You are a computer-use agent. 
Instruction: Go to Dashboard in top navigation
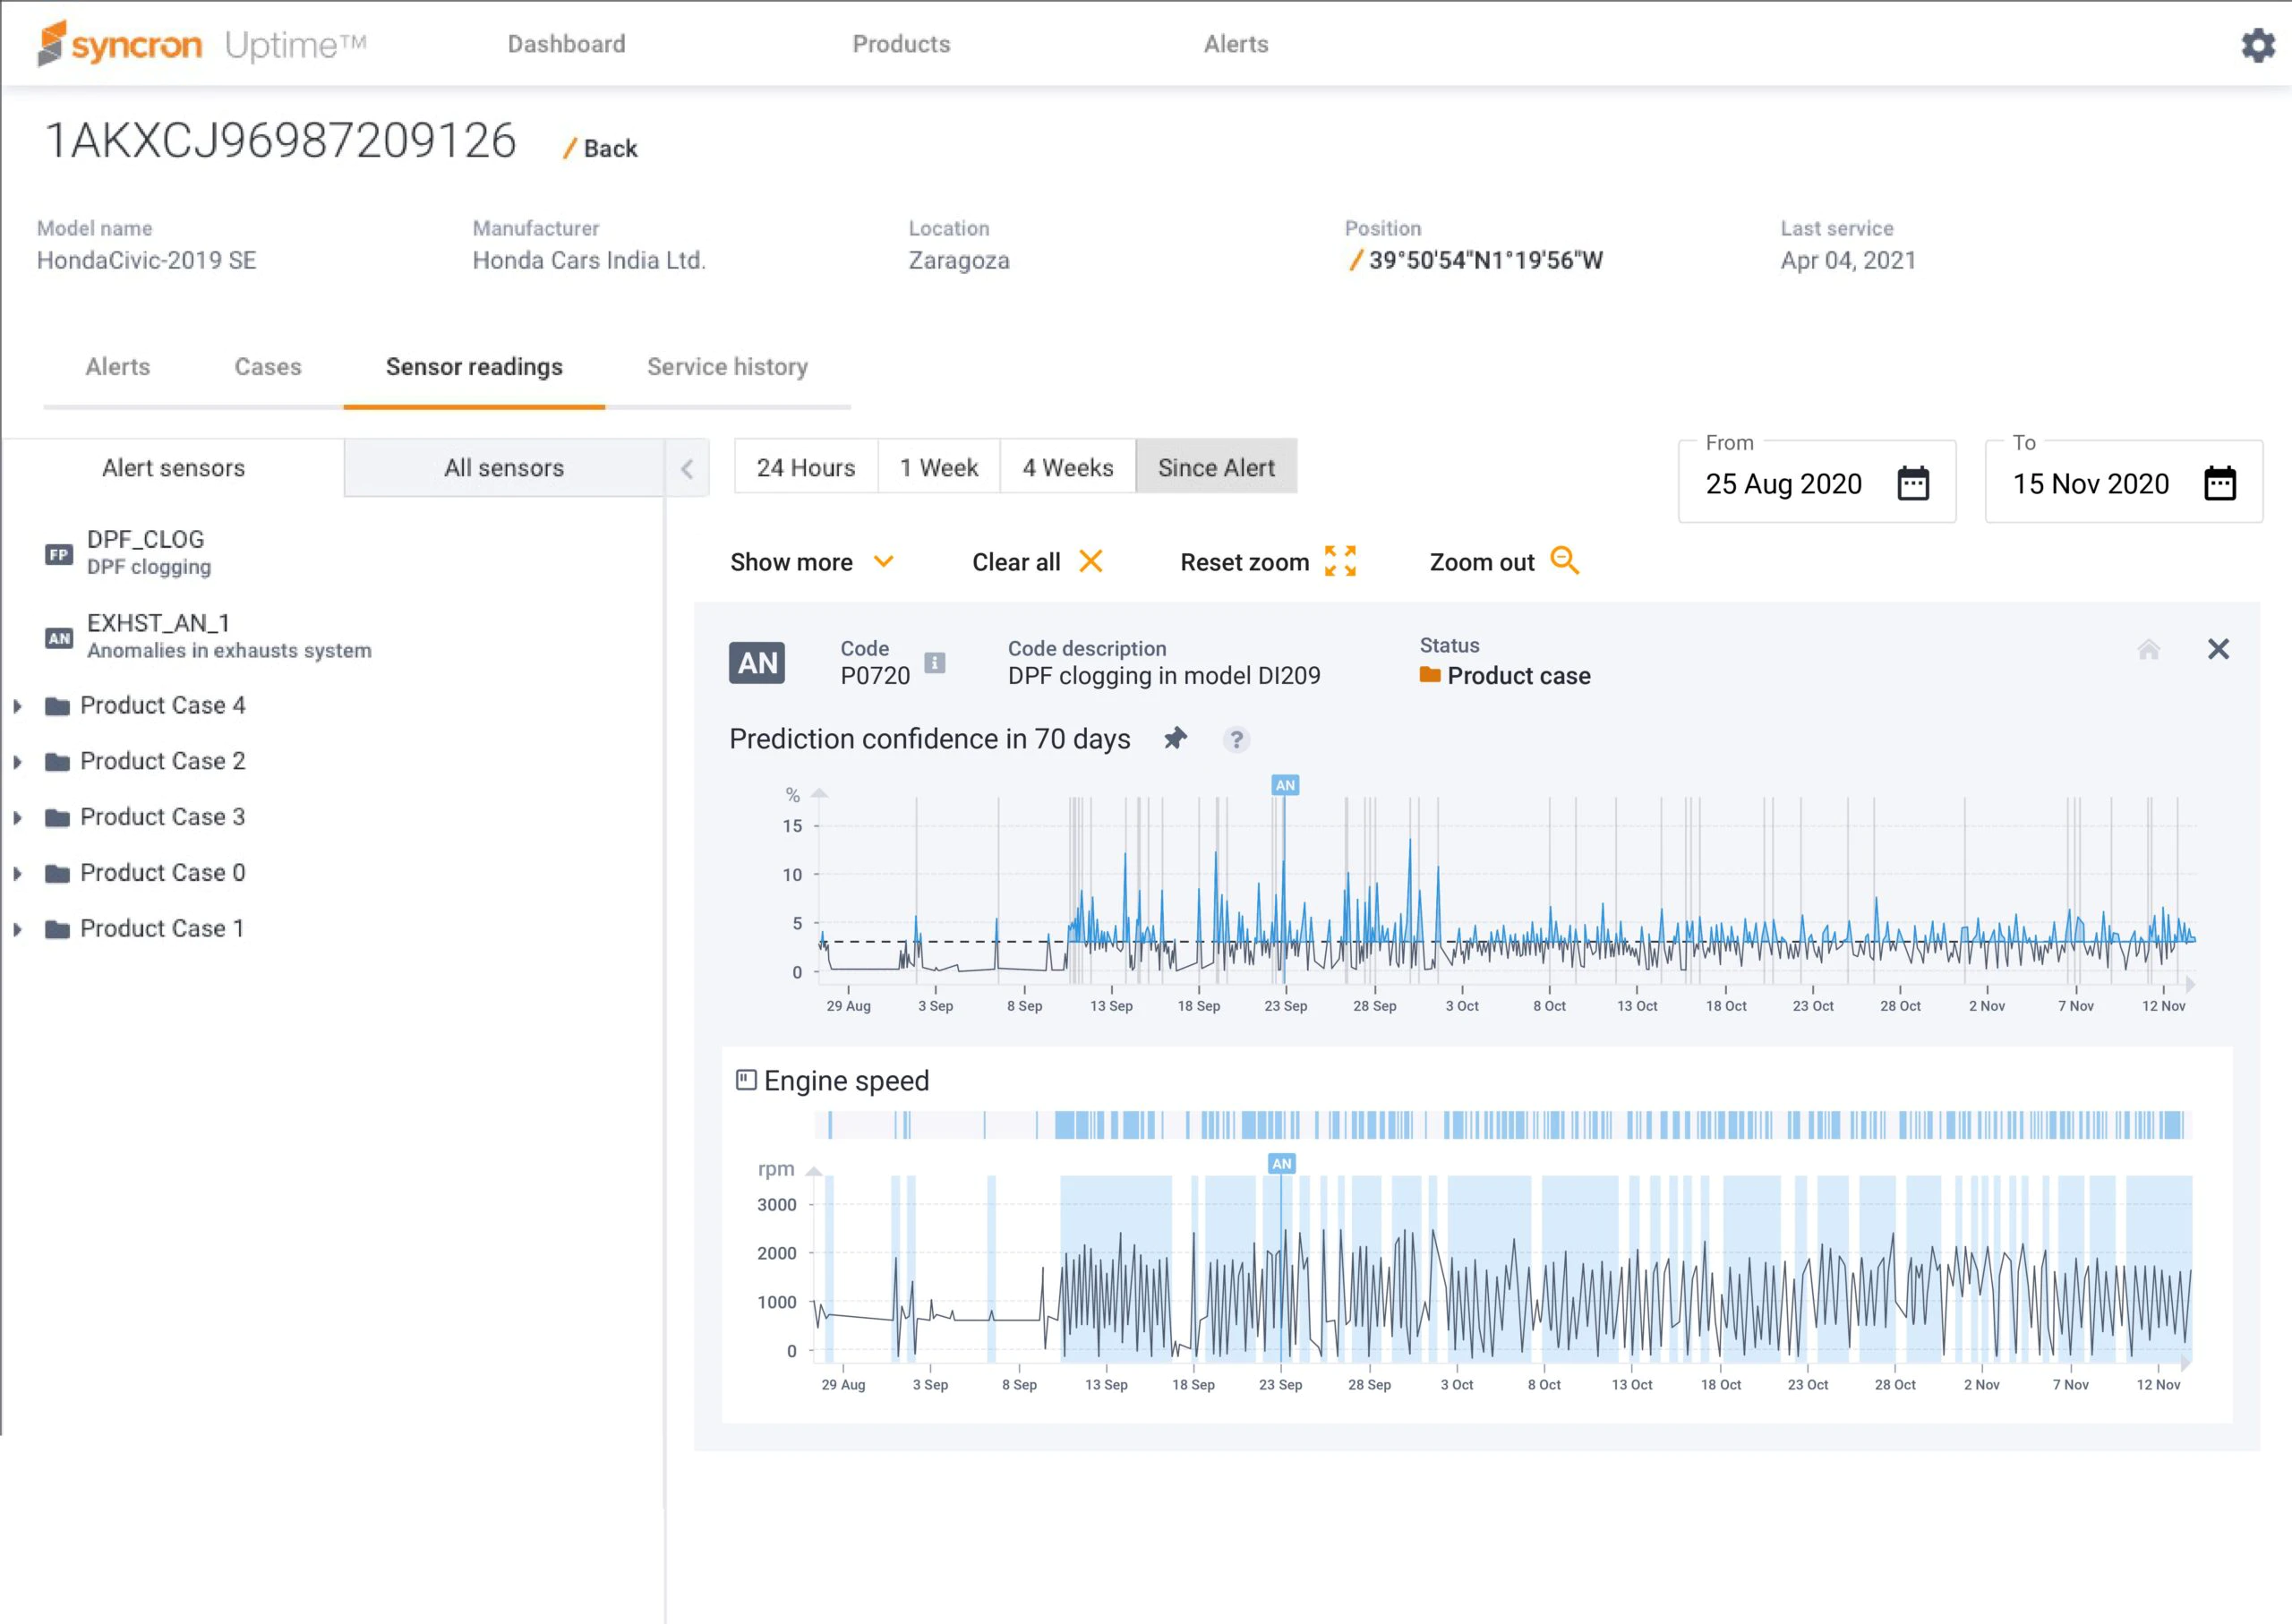(x=567, y=44)
